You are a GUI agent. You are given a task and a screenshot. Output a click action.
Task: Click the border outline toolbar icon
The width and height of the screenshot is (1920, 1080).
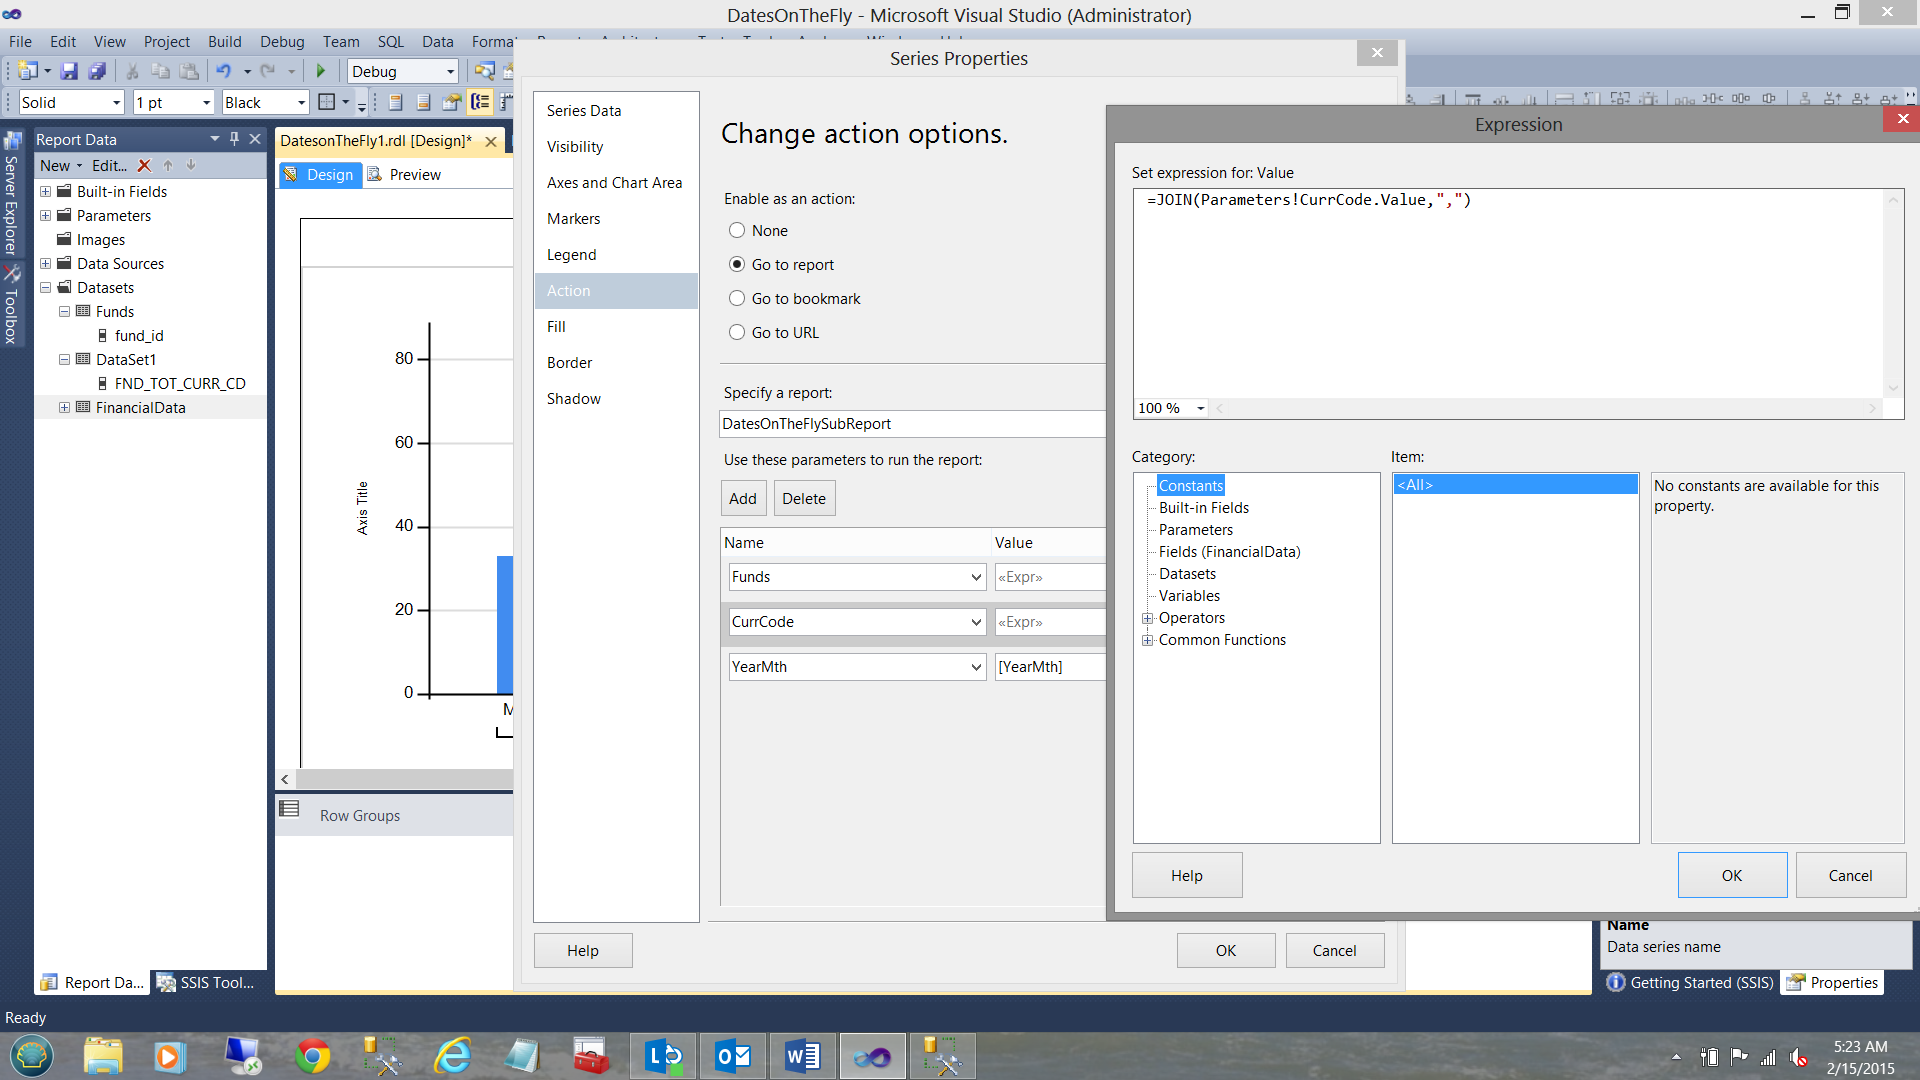pos(326,102)
